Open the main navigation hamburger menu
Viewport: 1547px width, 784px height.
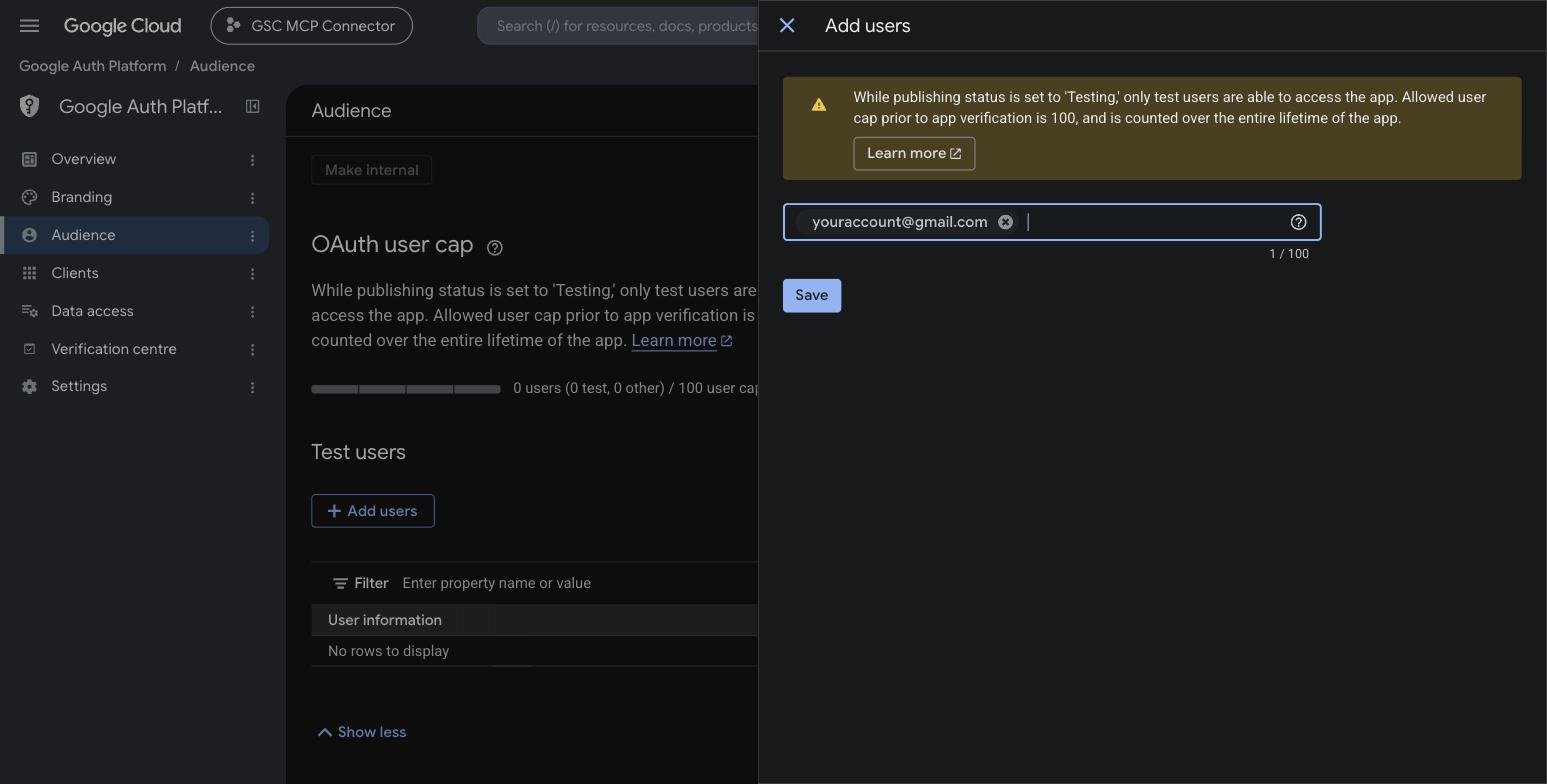click(29, 26)
